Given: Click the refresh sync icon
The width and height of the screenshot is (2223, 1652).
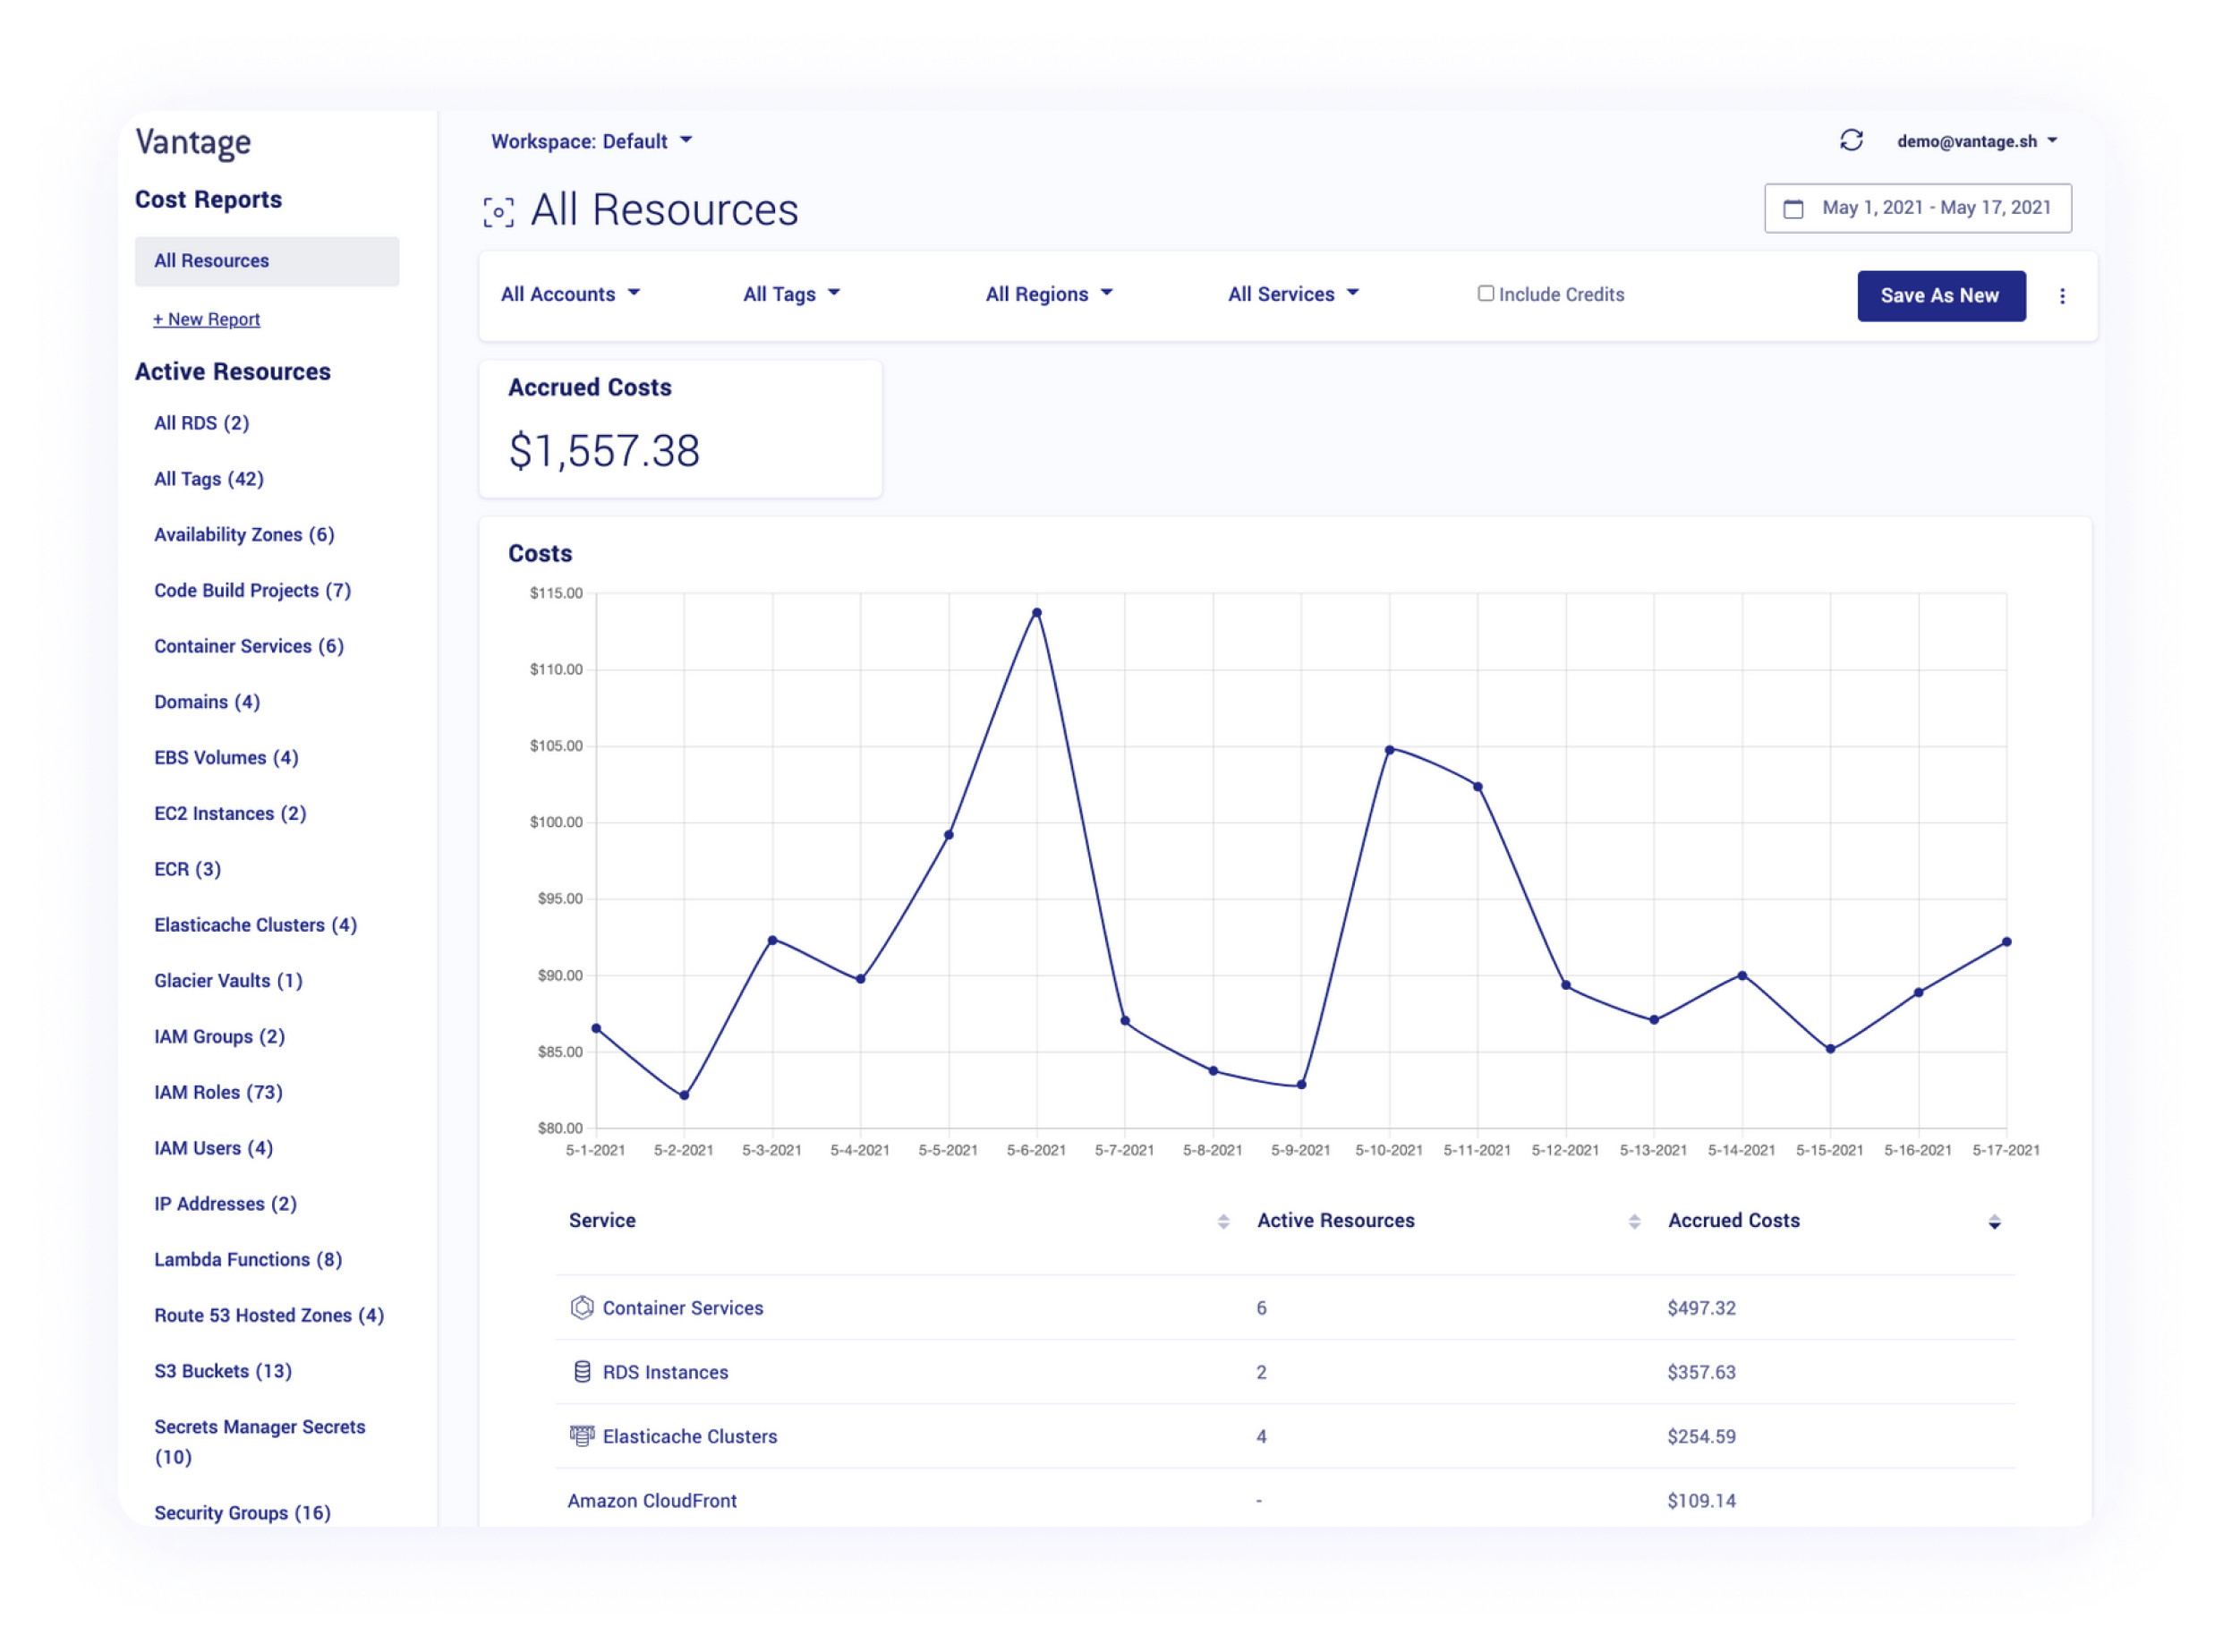Looking at the screenshot, I should [1851, 141].
